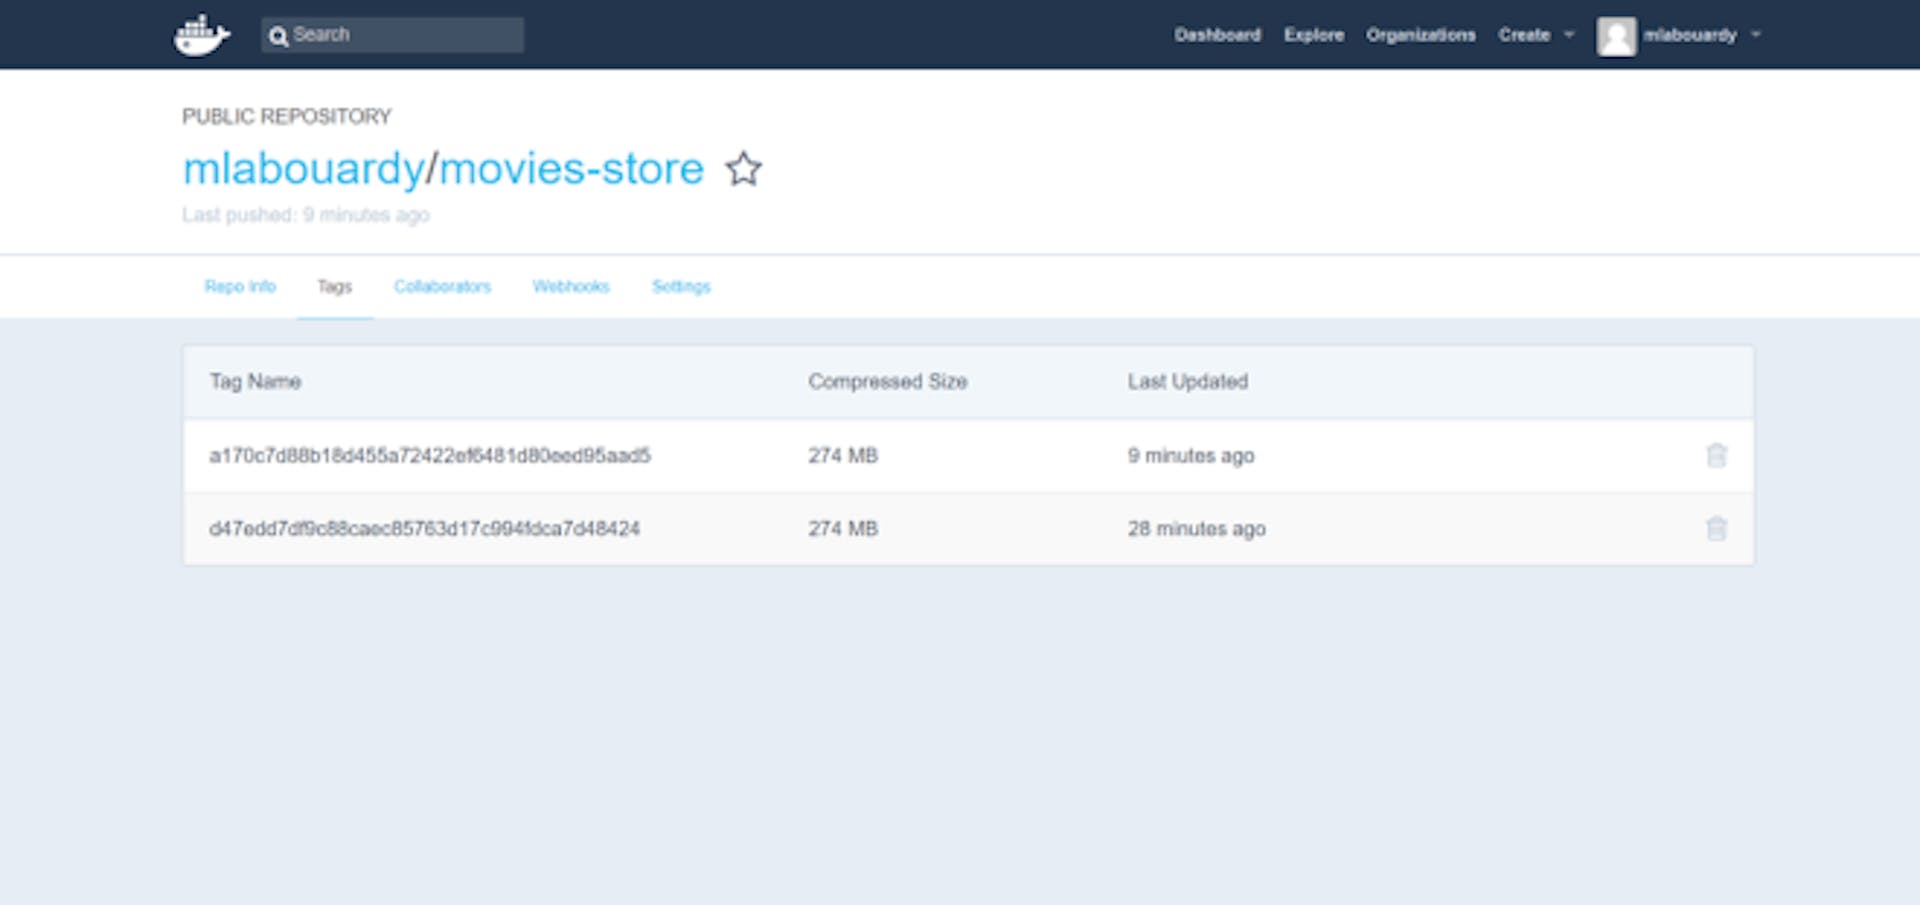This screenshot has width=1920, height=905.
Task: Click the 'Last pushed: 9 minutes ago' text
Action: click(305, 215)
